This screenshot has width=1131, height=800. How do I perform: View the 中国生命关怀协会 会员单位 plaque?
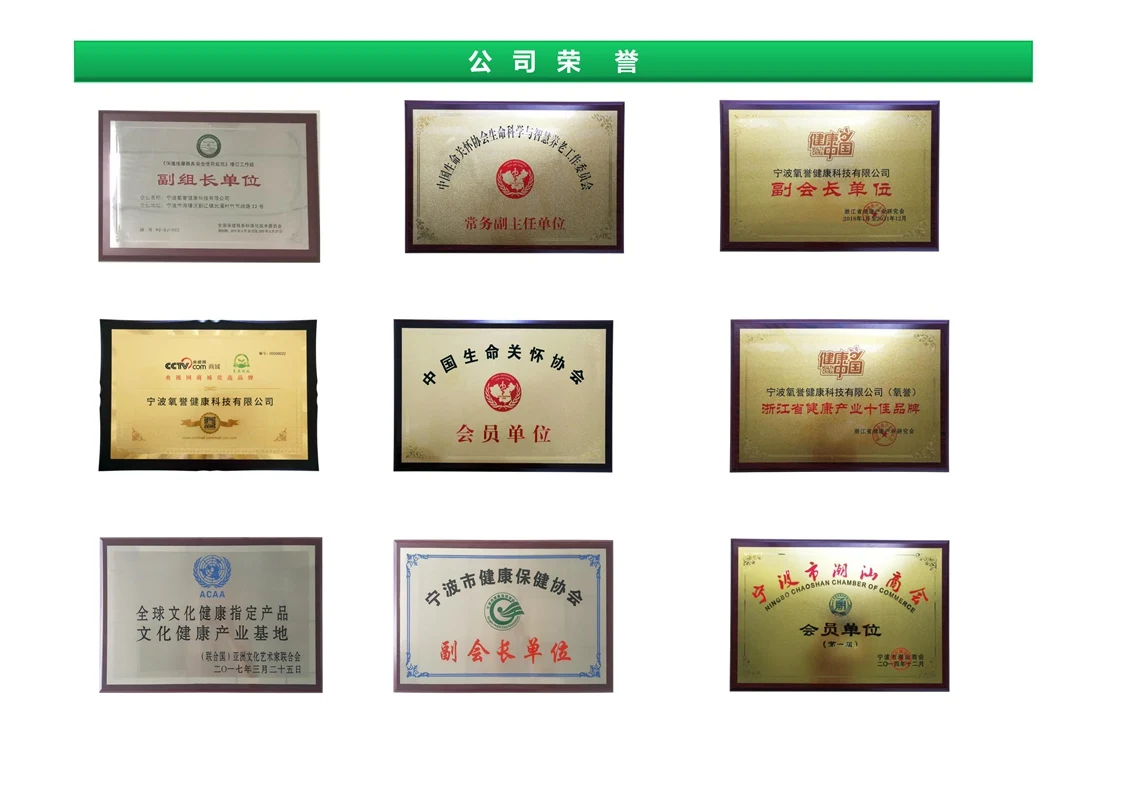click(x=503, y=396)
